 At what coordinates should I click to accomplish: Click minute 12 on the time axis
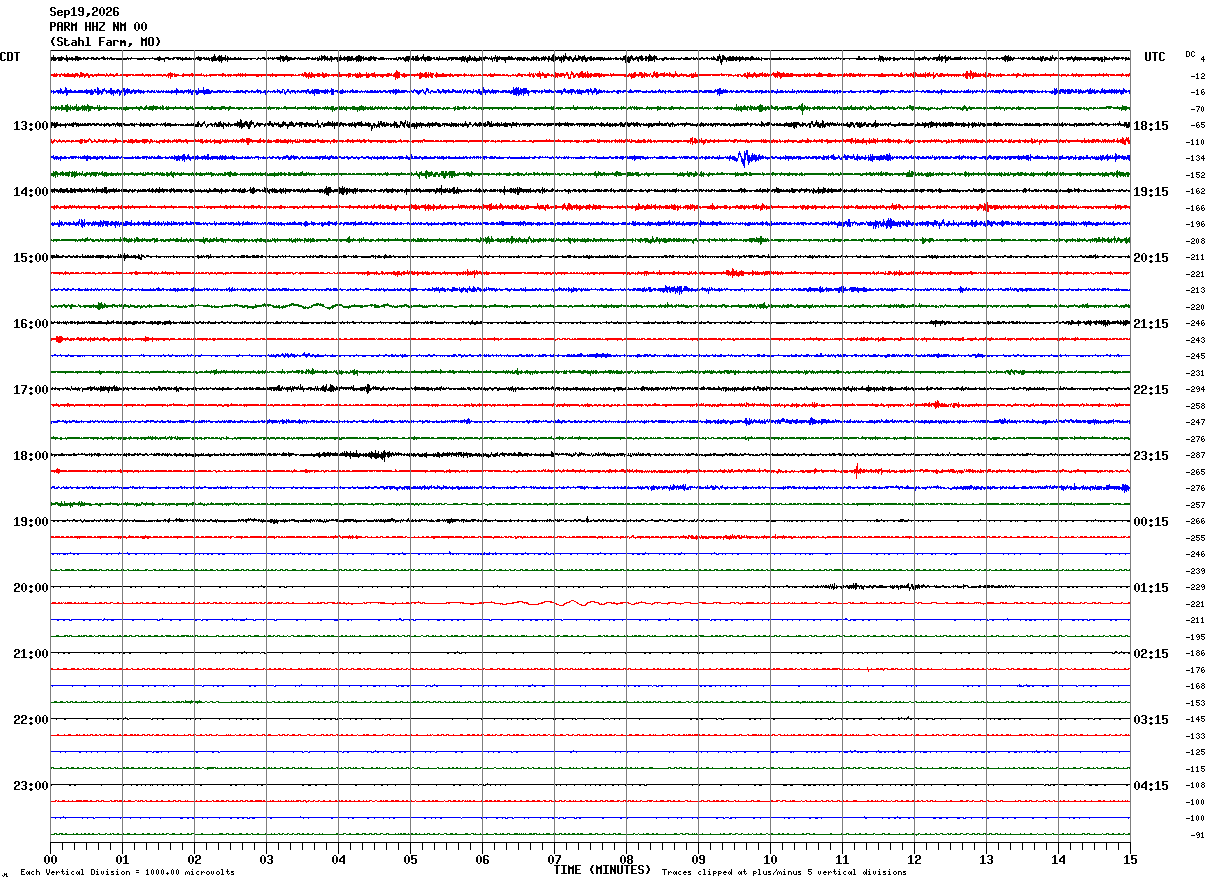click(914, 859)
